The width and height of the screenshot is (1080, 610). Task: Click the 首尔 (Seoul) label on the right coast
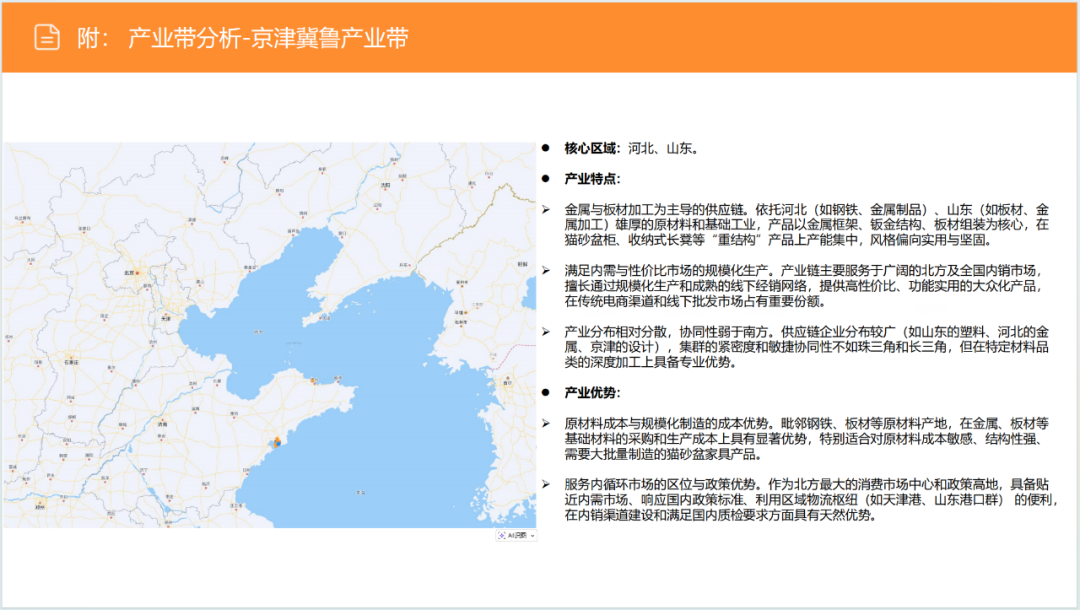507,383
